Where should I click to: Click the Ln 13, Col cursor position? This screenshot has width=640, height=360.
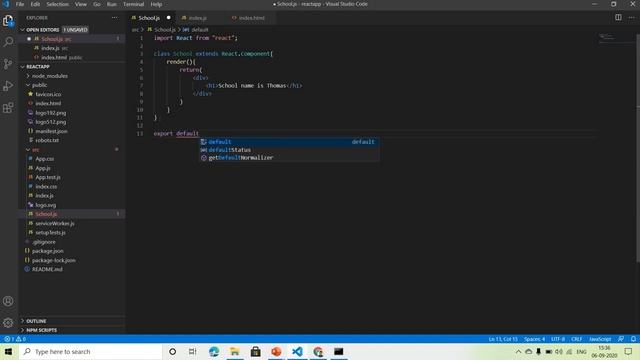[503, 339]
